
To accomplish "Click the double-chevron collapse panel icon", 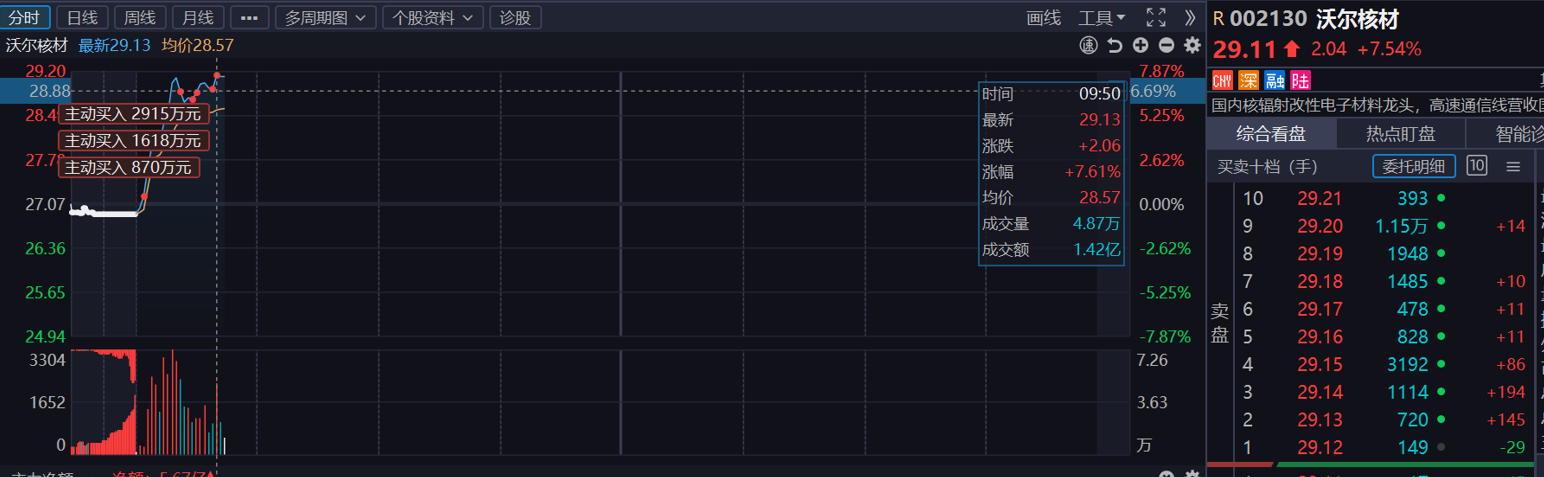I will click(x=1189, y=17).
